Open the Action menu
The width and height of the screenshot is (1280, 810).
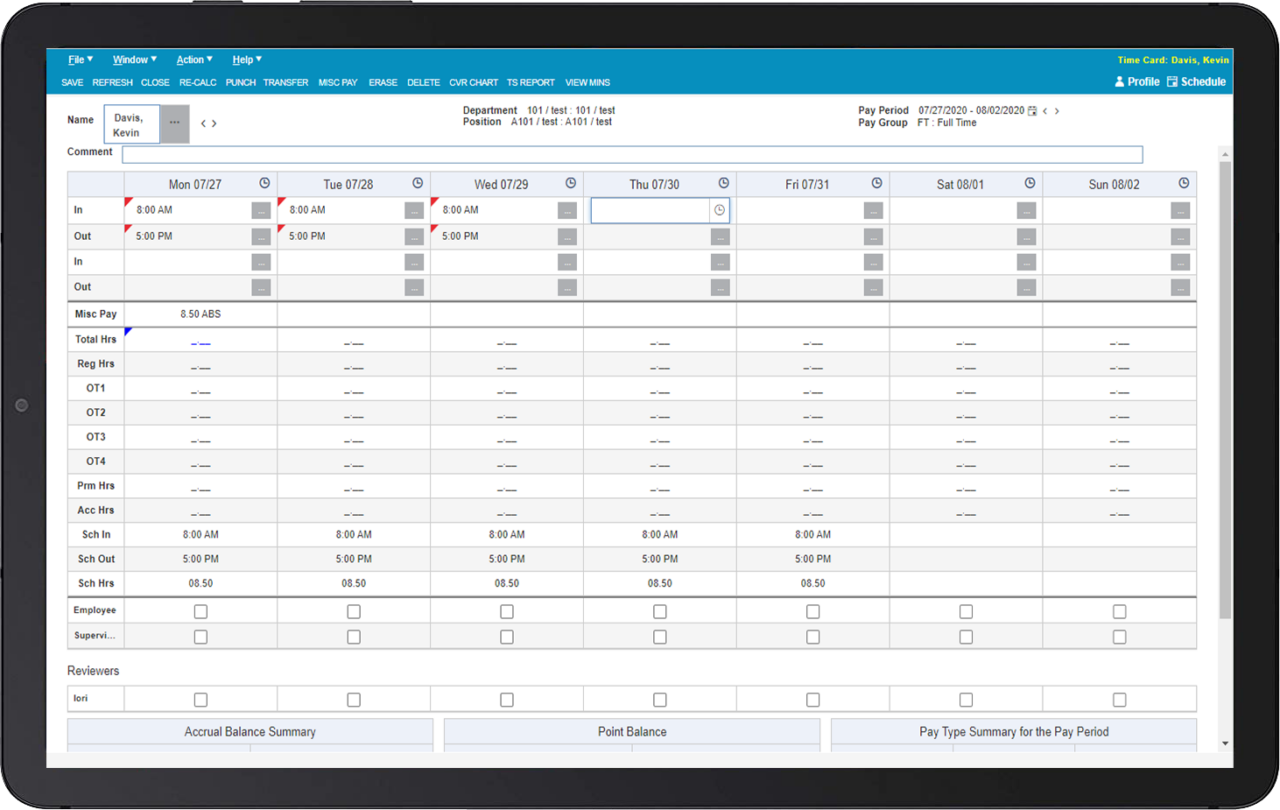click(x=192, y=59)
